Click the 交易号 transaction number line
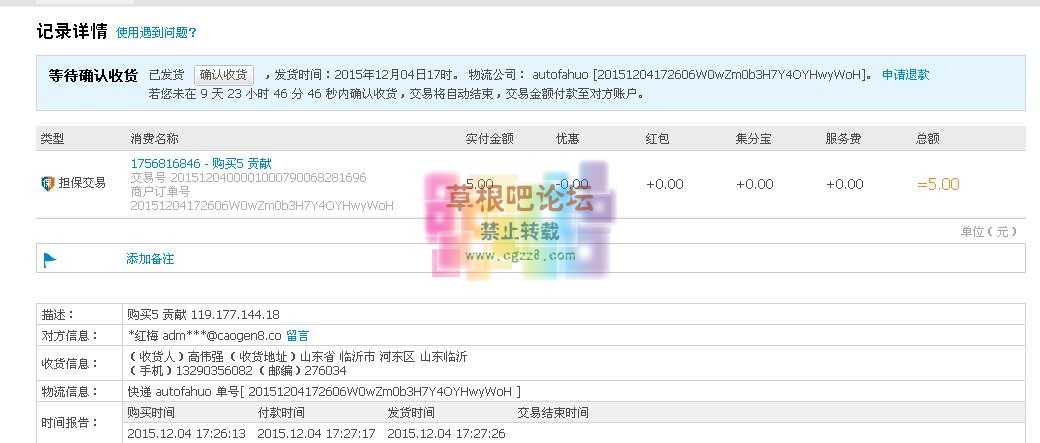The image size is (1040, 443). click(248, 178)
